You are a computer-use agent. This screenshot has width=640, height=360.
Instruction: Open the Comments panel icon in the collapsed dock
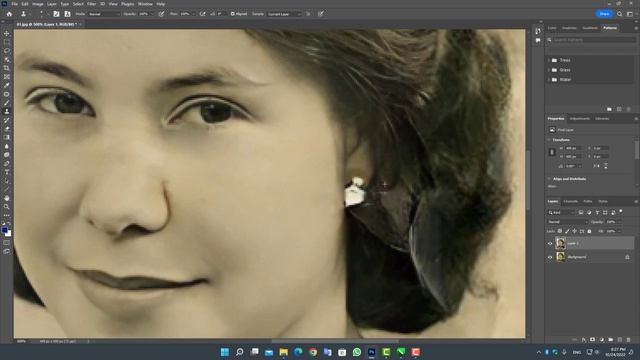tap(538, 40)
